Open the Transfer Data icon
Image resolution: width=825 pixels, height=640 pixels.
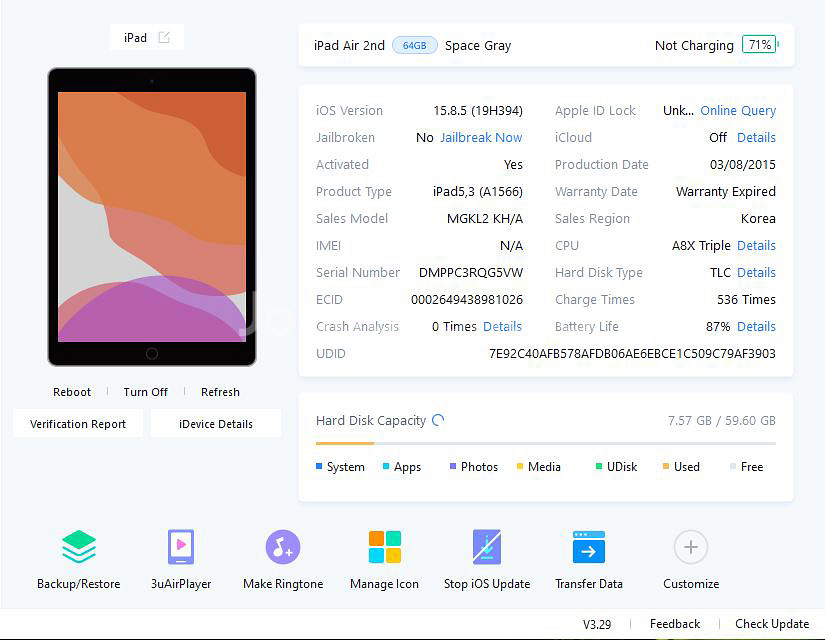(589, 547)
